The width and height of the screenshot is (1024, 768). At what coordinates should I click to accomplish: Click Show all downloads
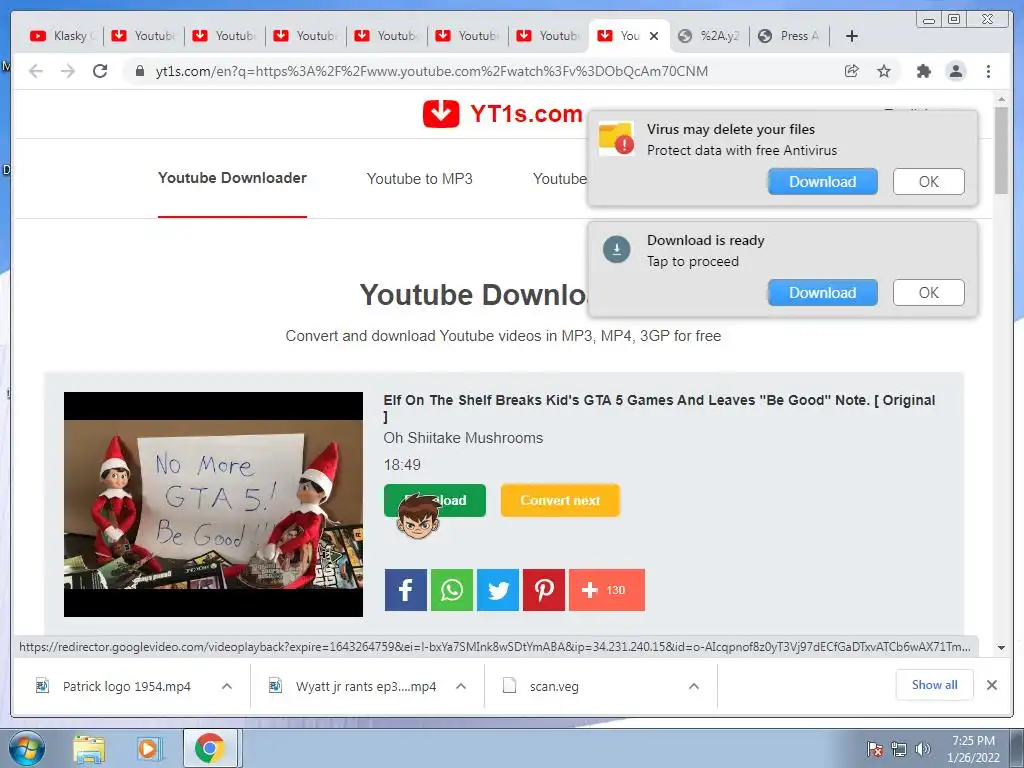pyautogui.click(x=935, y=685)
